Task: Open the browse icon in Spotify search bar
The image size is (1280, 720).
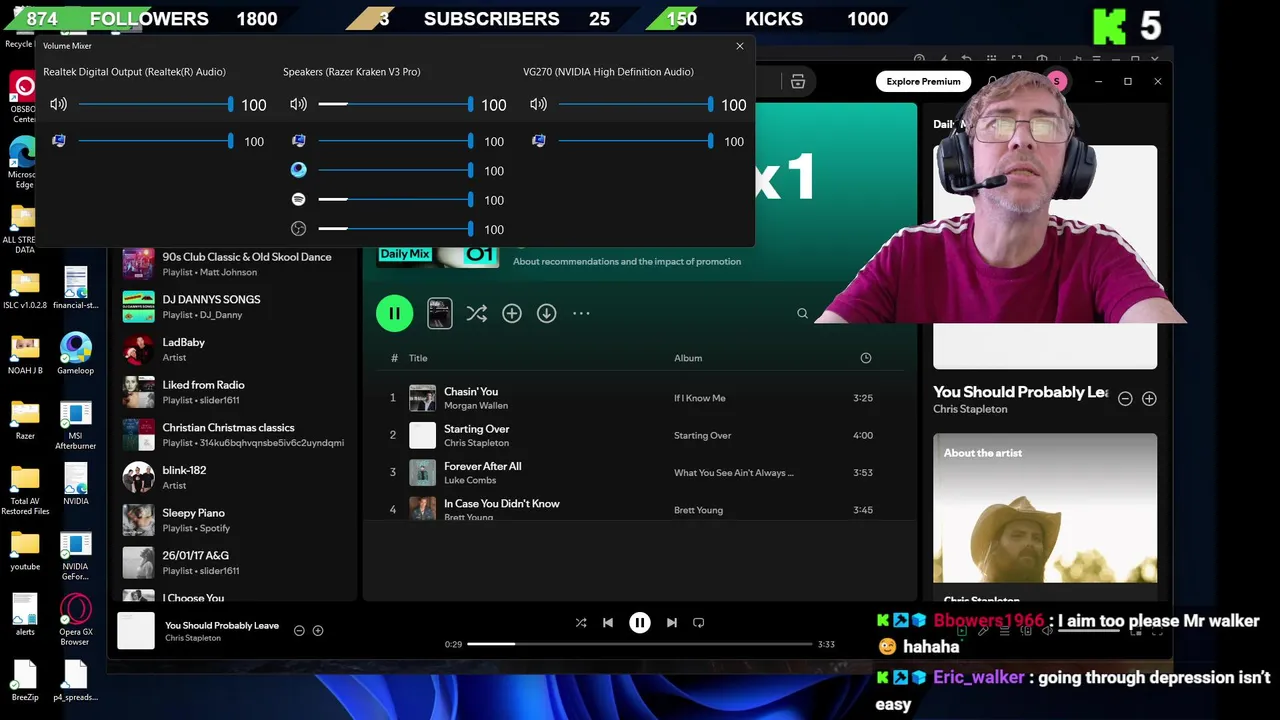Action: coord(798,81)
